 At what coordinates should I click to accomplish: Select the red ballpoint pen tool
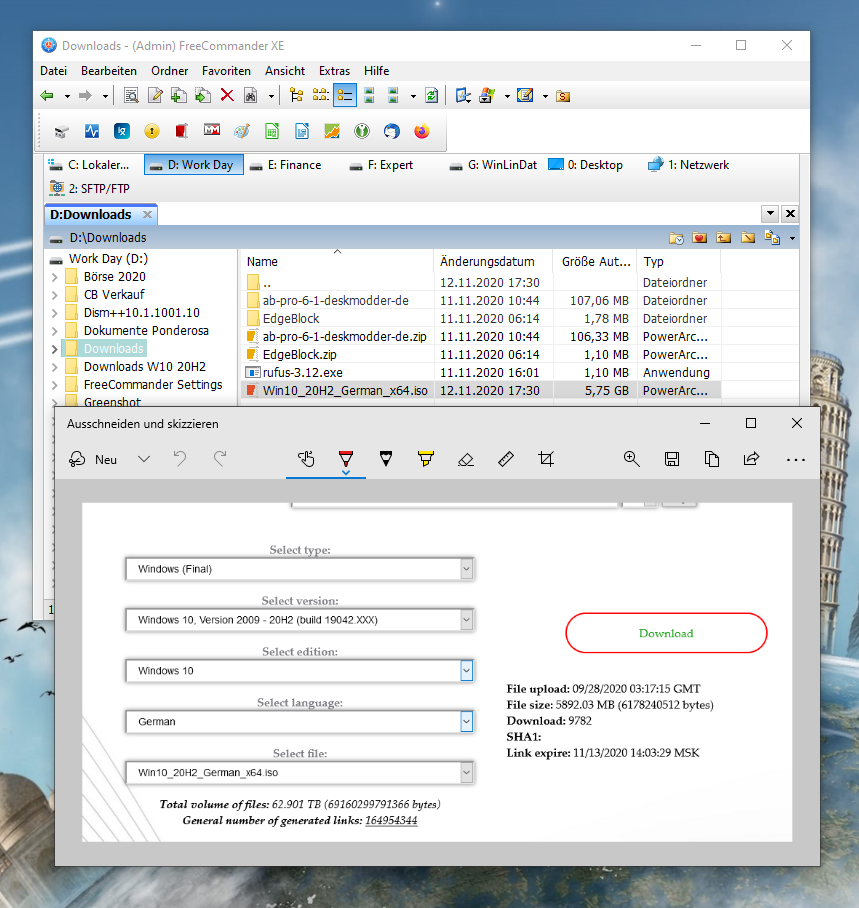[x=346, y=459]
